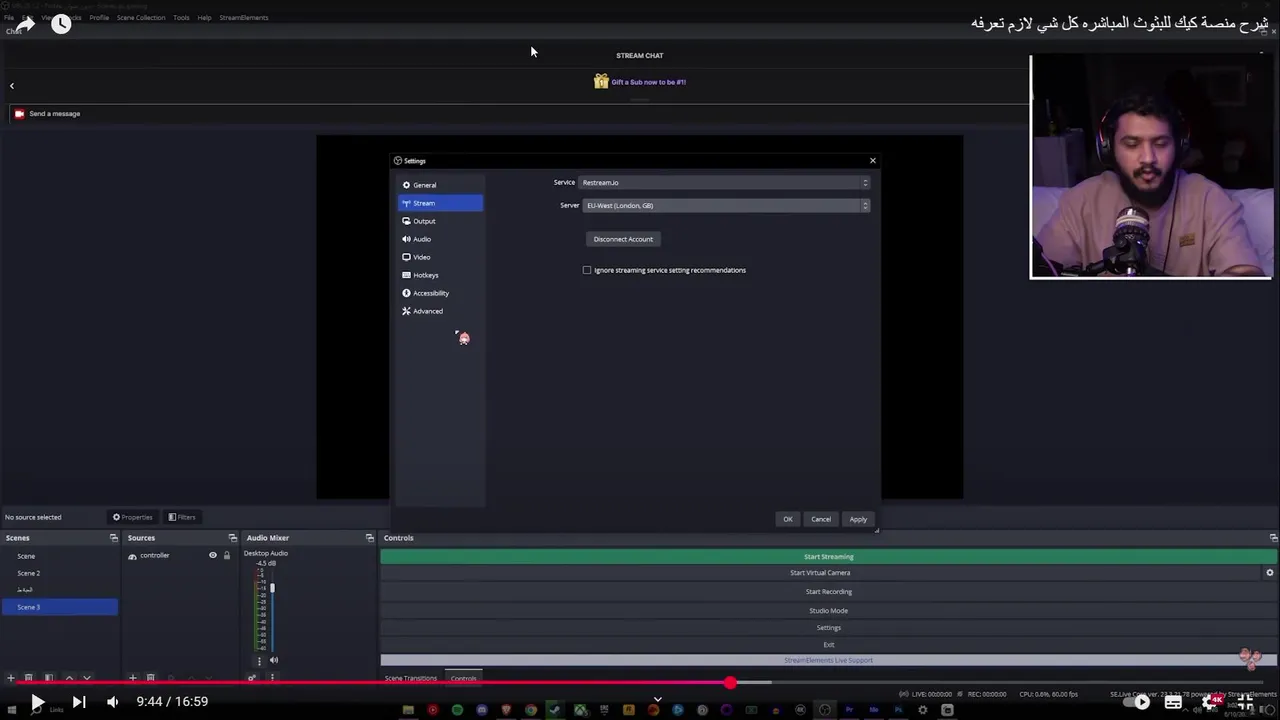The image size is (1280, 720).
Task: Click Start Recording button
Action: 828,591
